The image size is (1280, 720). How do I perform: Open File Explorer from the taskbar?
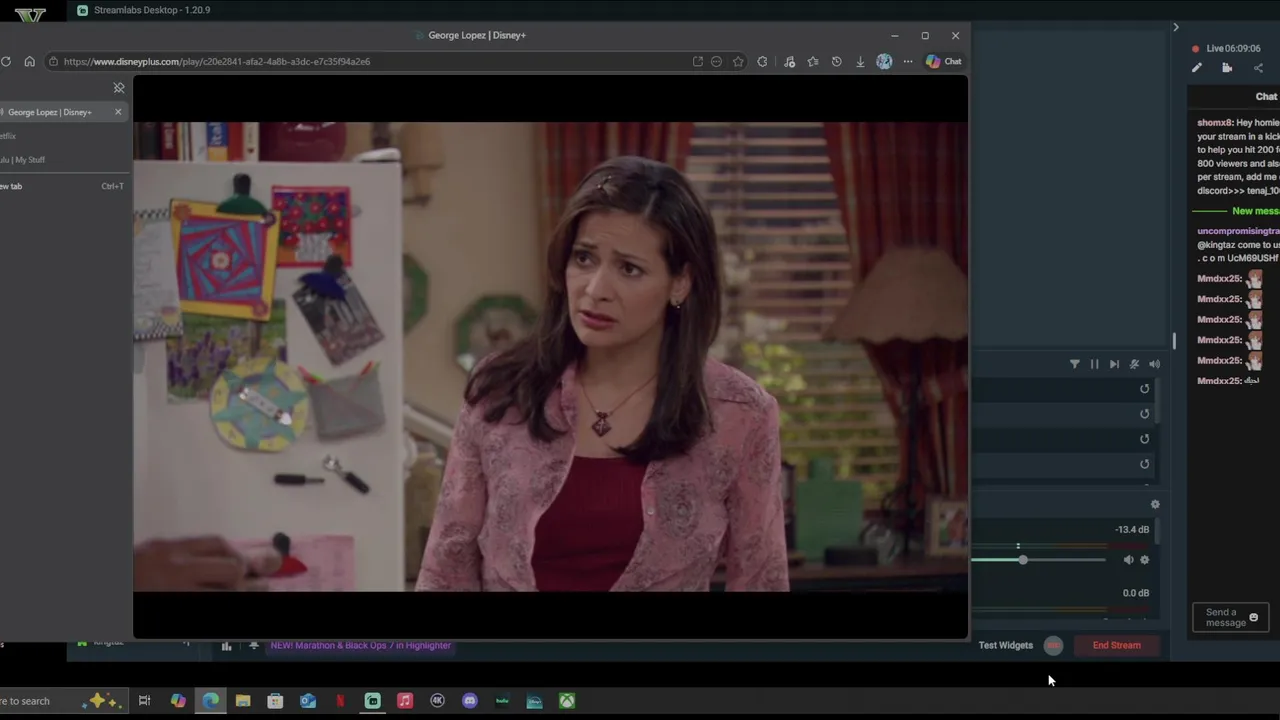pyautogui.click(x=243, y=701)
